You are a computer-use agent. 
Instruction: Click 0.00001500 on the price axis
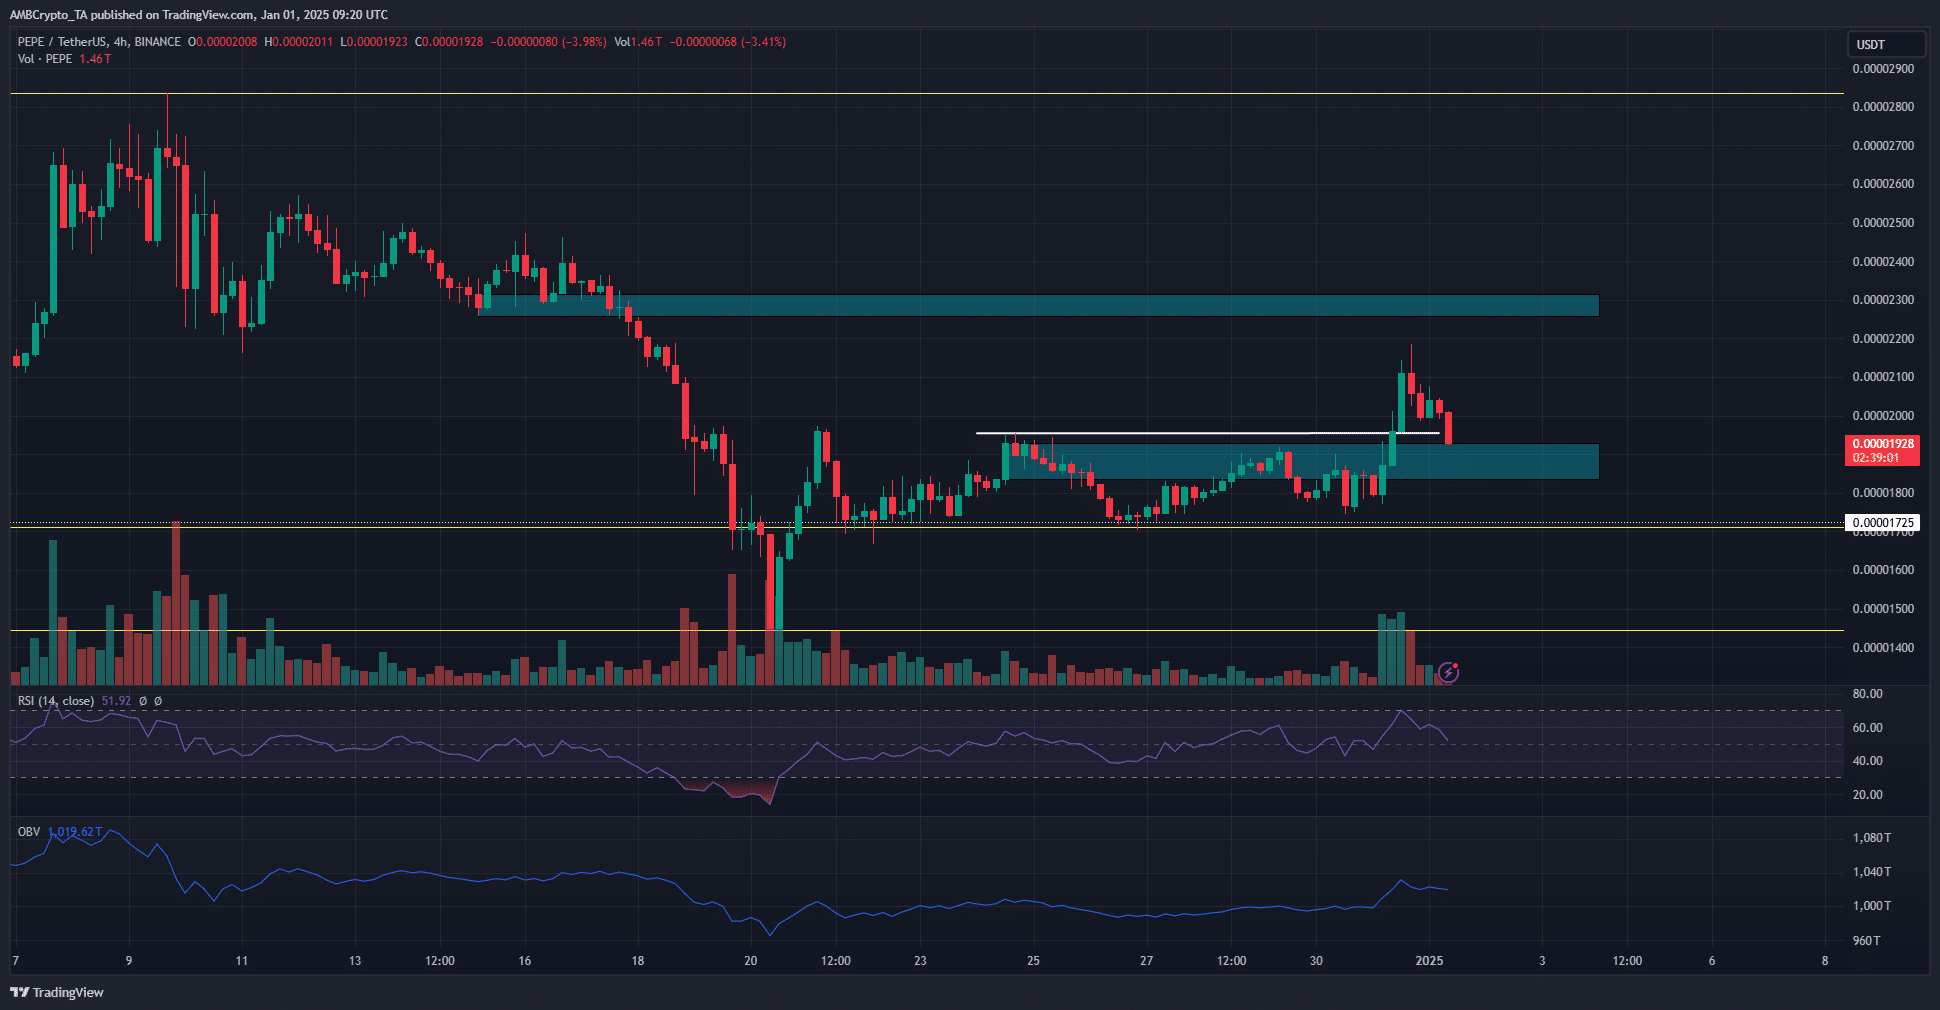click(x=1883, y=609)
